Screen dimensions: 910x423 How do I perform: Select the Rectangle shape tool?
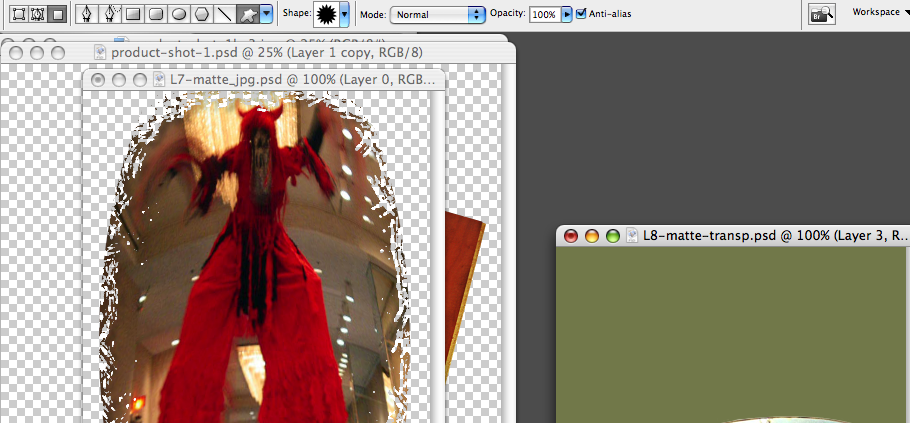click(x=134, y=15)
